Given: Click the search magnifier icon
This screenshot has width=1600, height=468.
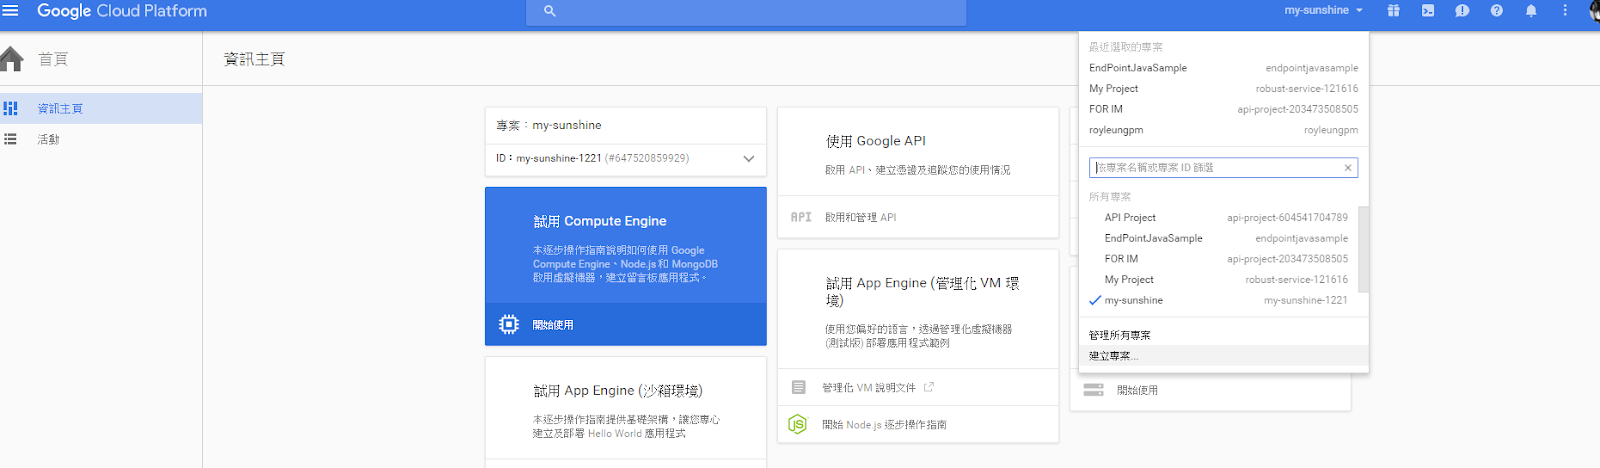Looking at the screenshot, I should 549,11.
